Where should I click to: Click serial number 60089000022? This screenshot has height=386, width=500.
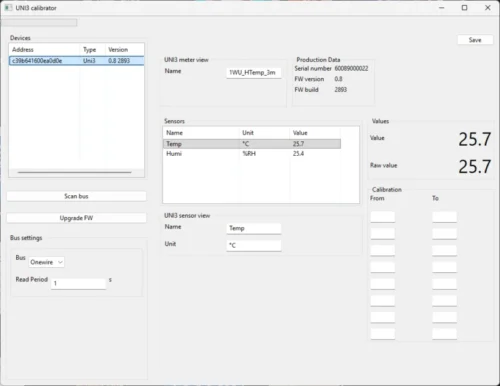(x=351, y=68)
